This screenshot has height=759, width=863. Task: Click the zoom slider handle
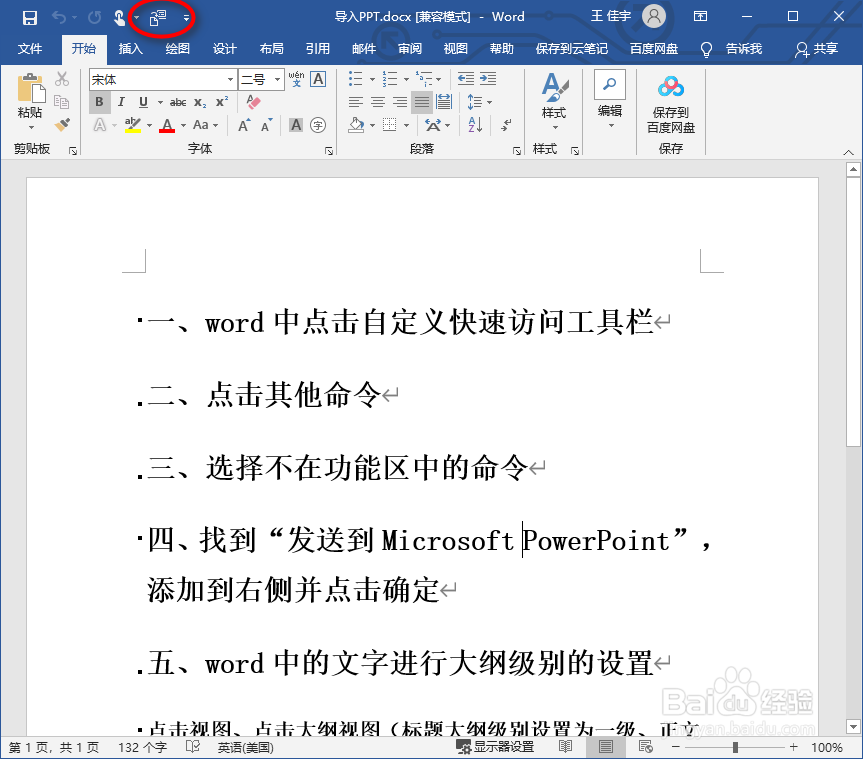click(735, 747)
